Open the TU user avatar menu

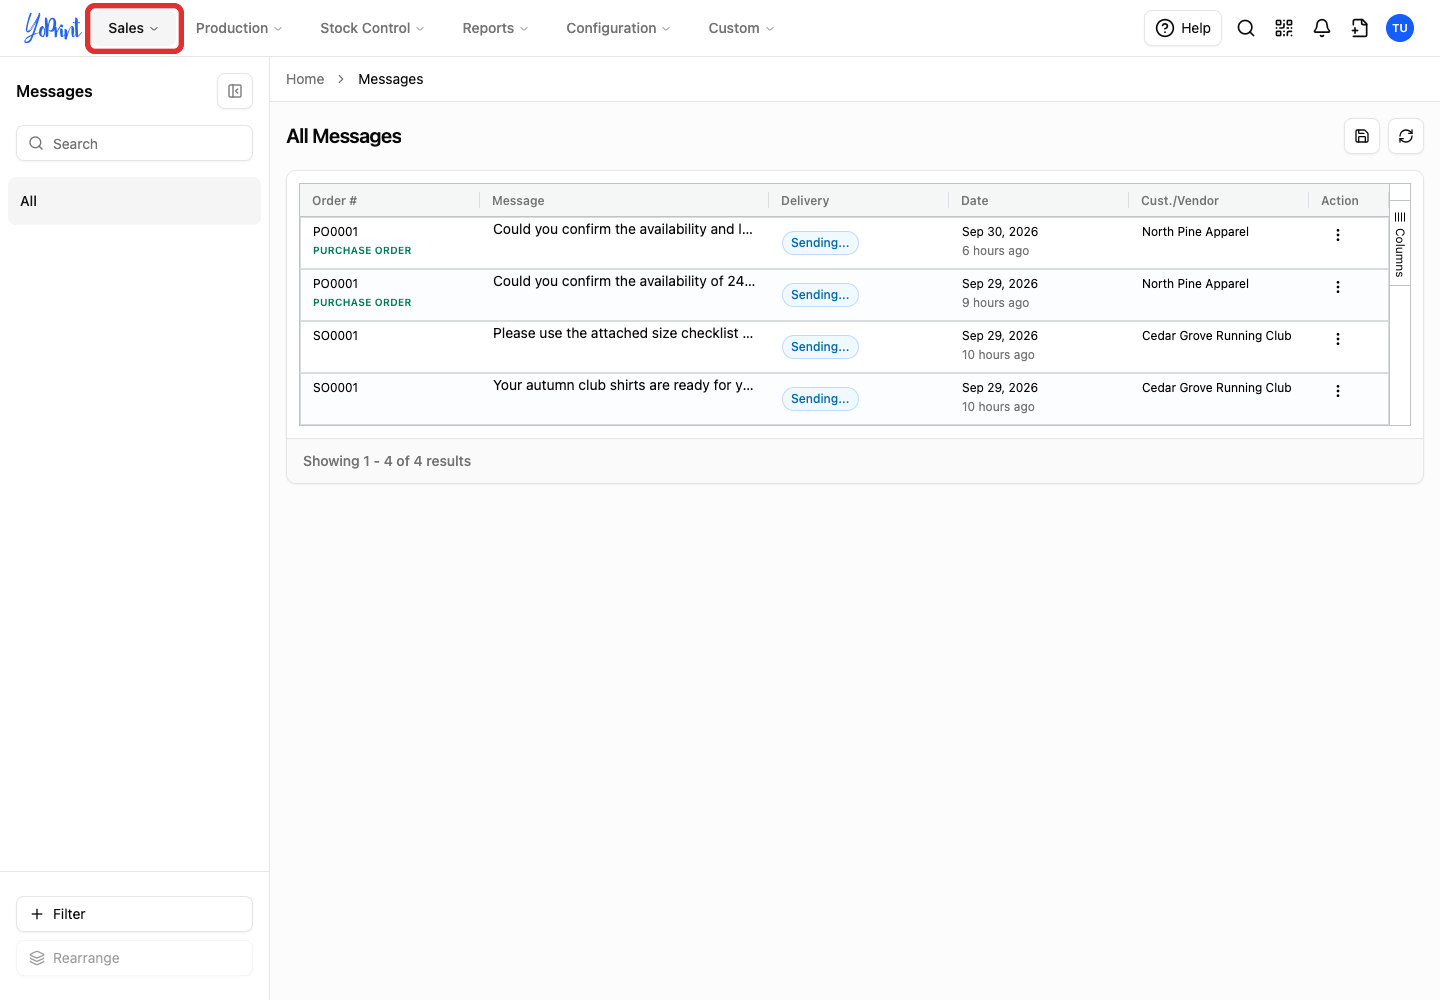pyautogui.click(x=1400, y=28)
